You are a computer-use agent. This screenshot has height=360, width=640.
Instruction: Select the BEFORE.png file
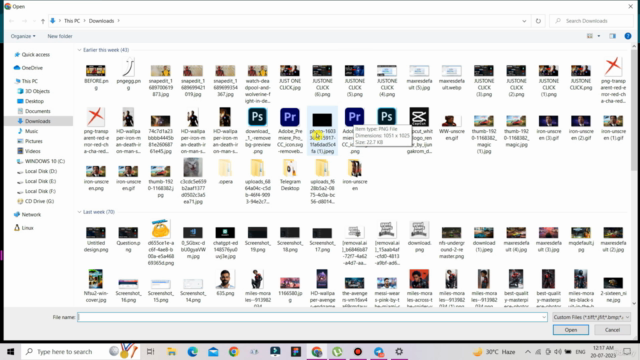click(96, 78)
